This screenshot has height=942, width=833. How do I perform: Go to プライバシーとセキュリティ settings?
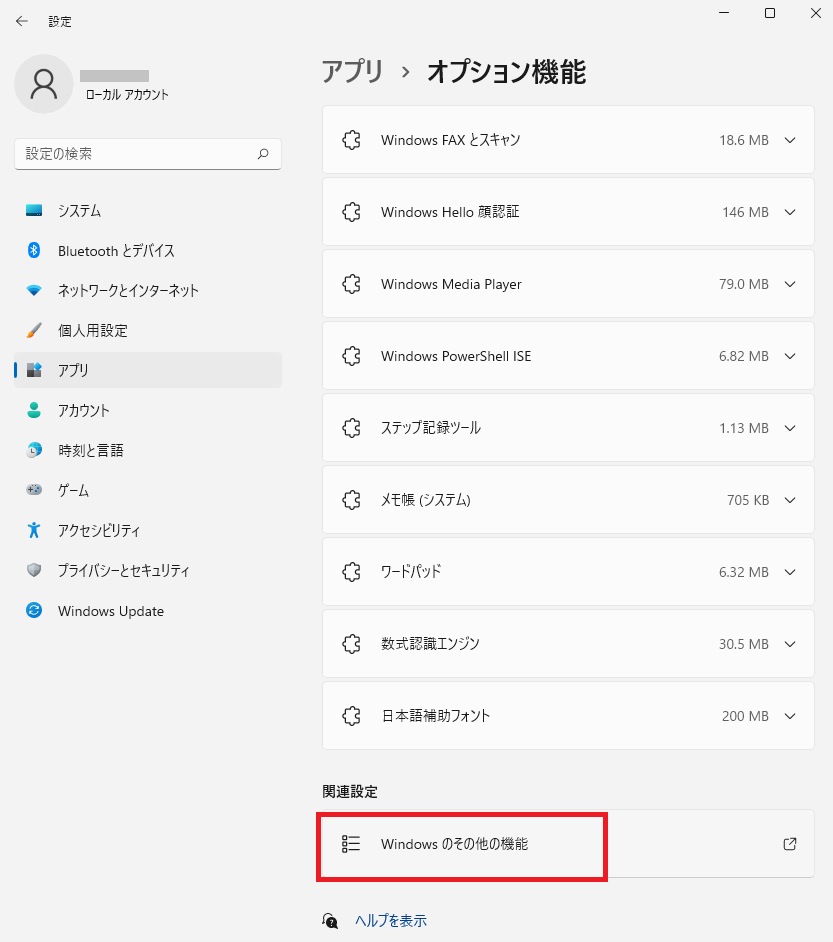pyautogui.click(x=148, y=570)
